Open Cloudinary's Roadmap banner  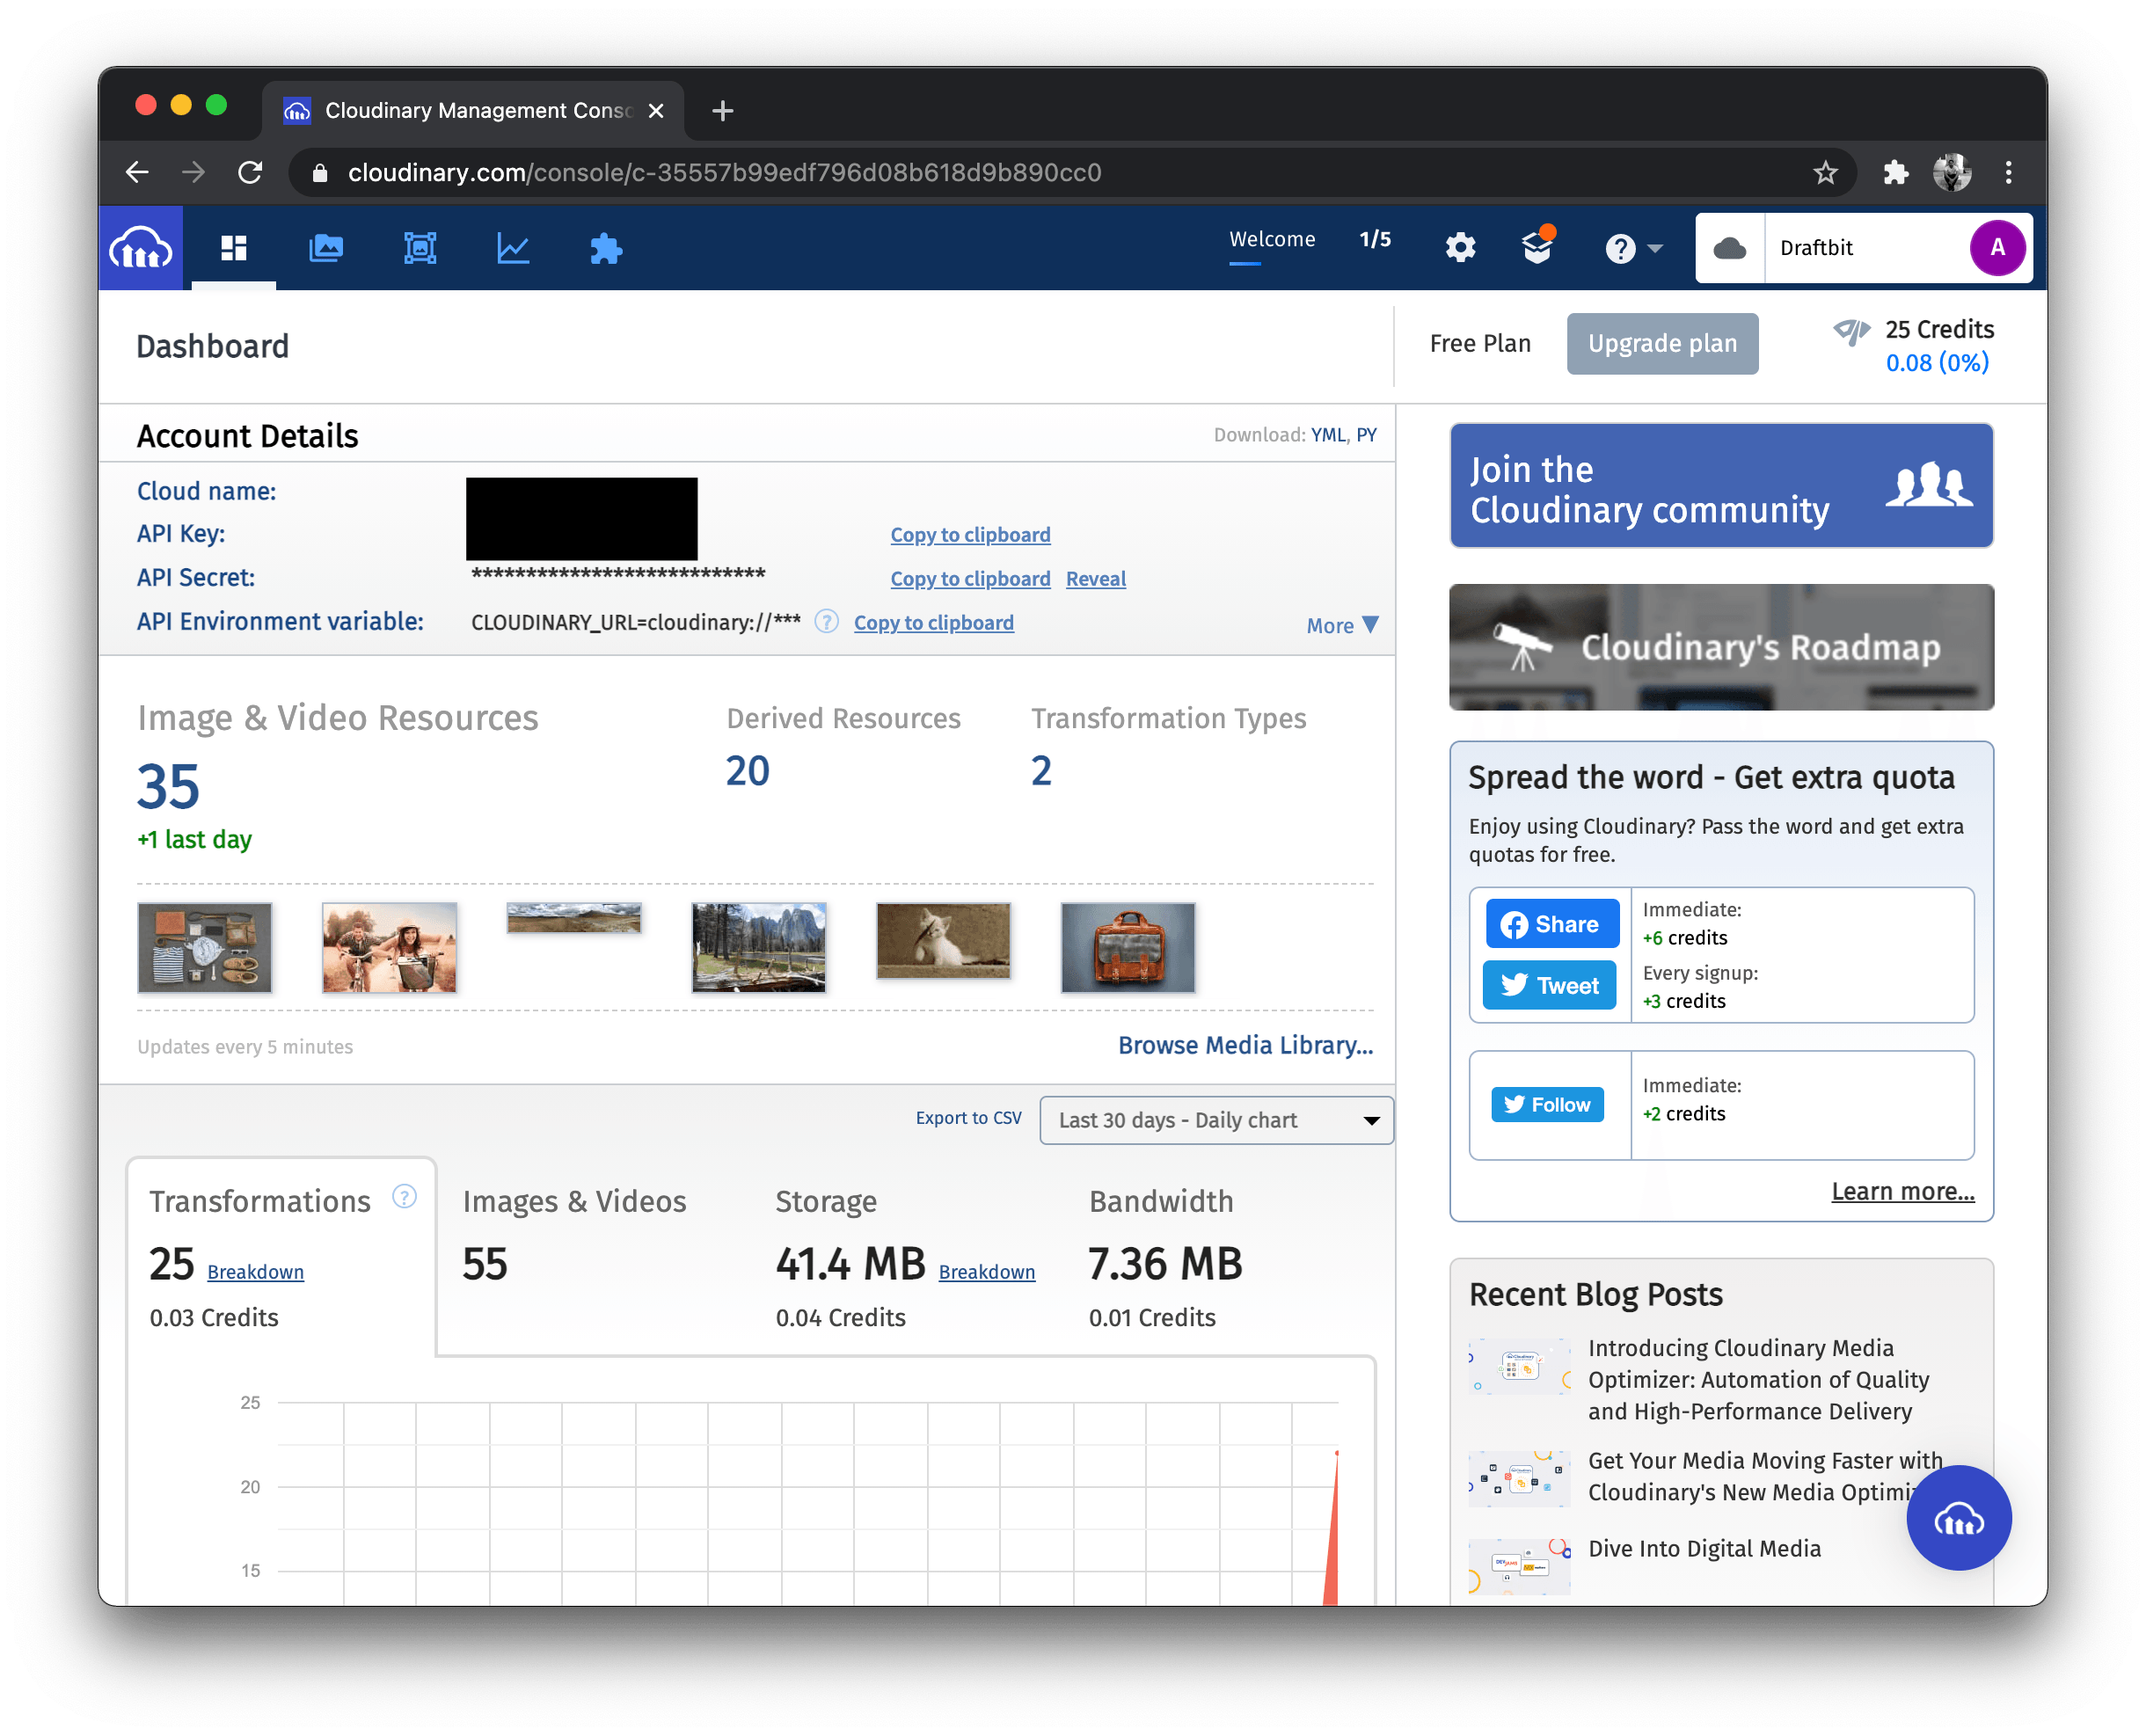point(1720,647)
